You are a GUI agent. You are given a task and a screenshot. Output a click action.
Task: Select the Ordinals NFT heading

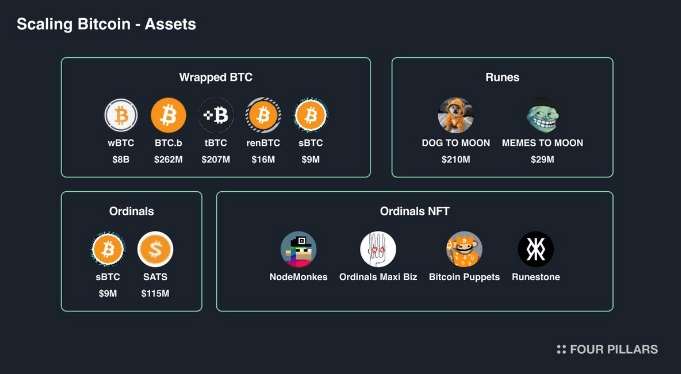point(415,212)
